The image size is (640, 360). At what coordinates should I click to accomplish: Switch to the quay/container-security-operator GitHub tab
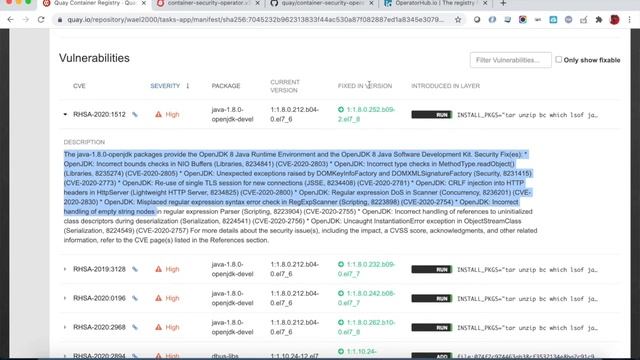click(x=322, y=3)
